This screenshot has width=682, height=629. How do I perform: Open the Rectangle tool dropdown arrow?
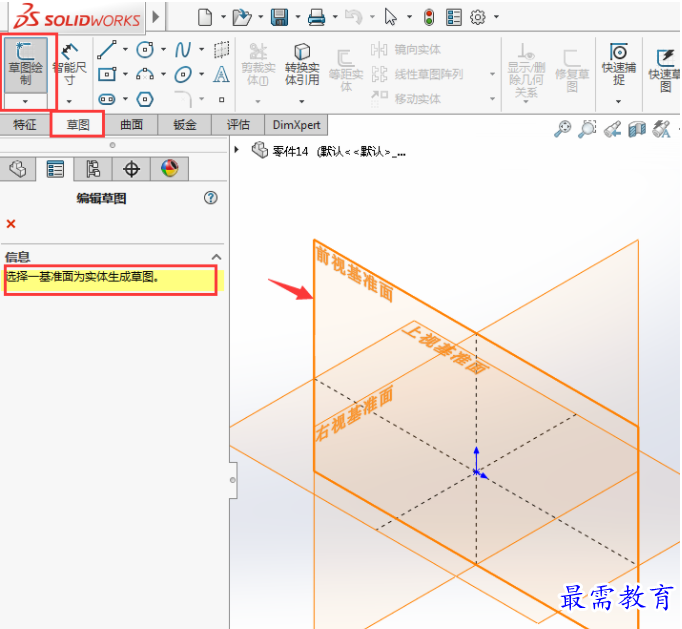[x=125, y=74]
